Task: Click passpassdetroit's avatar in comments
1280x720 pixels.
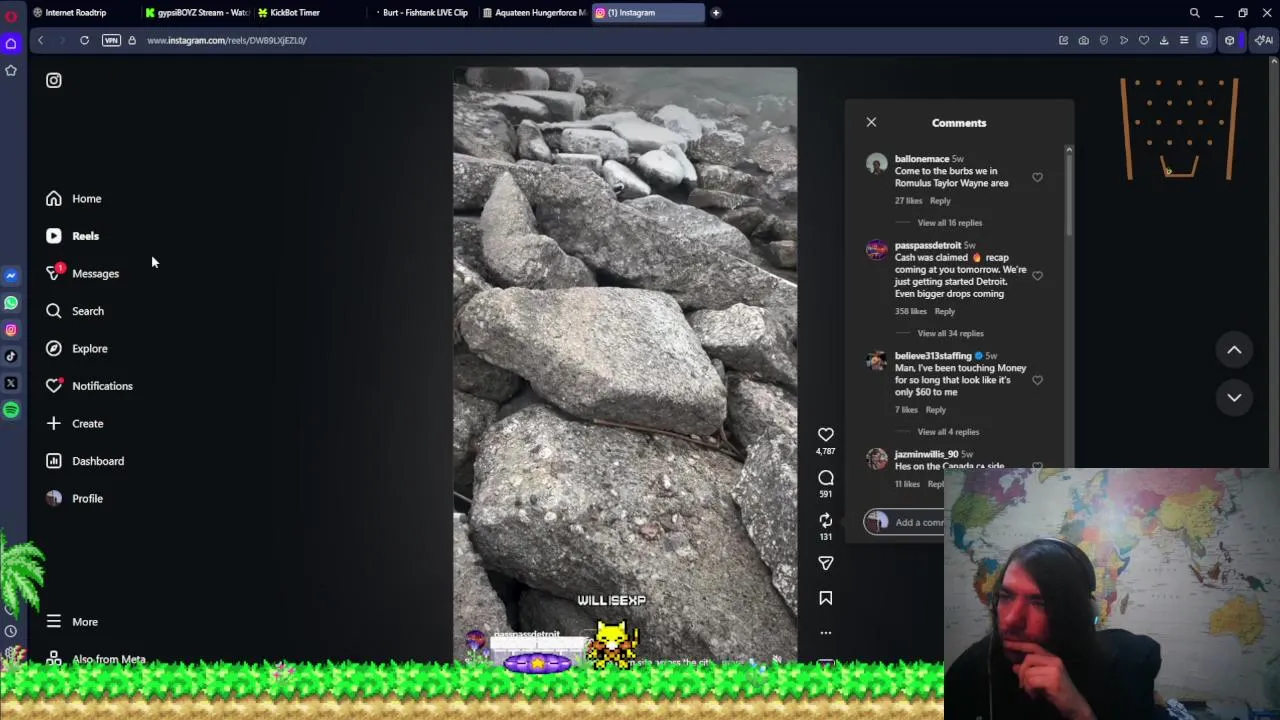Action: point(877,250)
